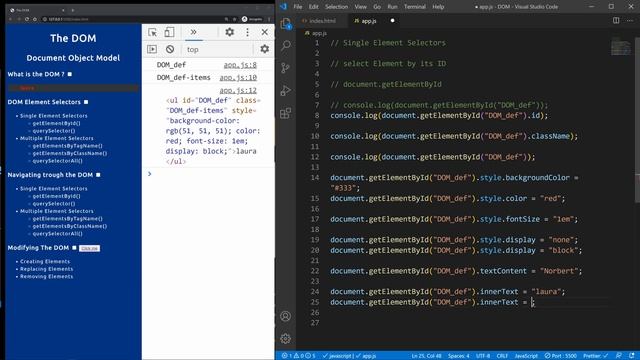Image resolution: width=640 pixels, height=360 pixels.
Task: Click the red 'laura' text bar
Action: pyautogui.click(x=73, y=88)
